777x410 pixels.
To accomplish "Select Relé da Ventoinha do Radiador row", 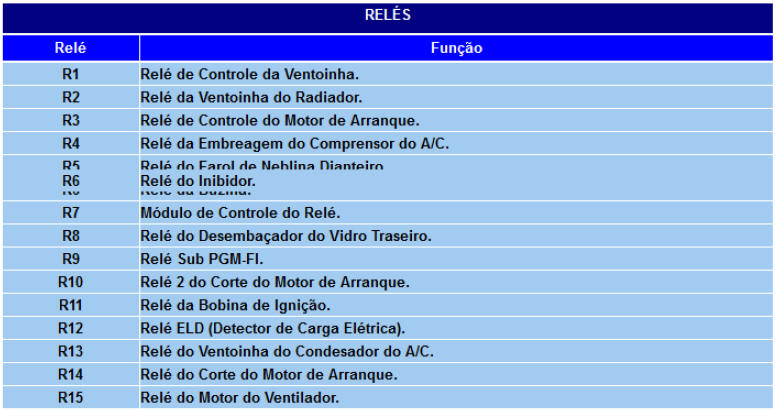I will click(x=251, y=97).
